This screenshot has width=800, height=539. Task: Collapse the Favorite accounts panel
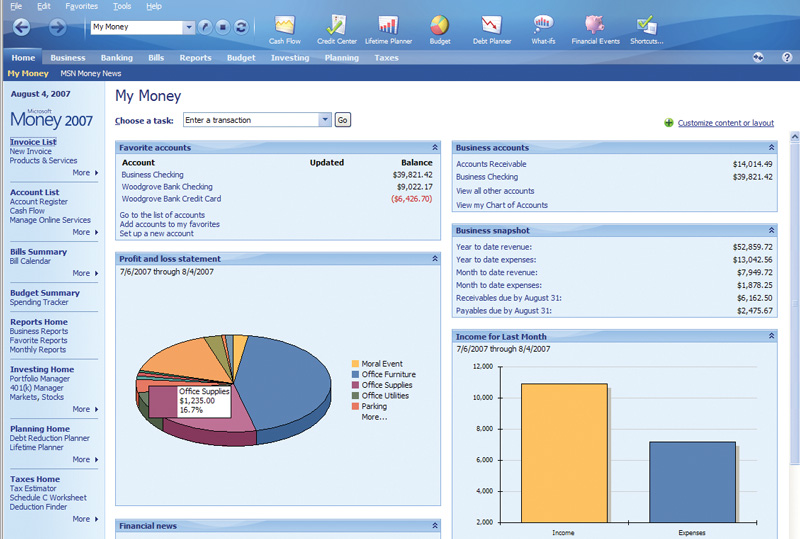tap(434, 148)
